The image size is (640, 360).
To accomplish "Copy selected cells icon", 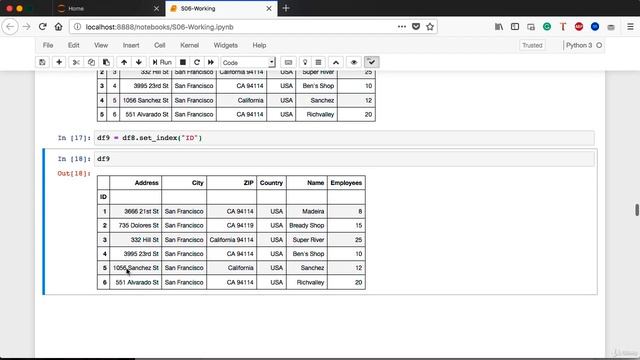I will coord(91,62).
